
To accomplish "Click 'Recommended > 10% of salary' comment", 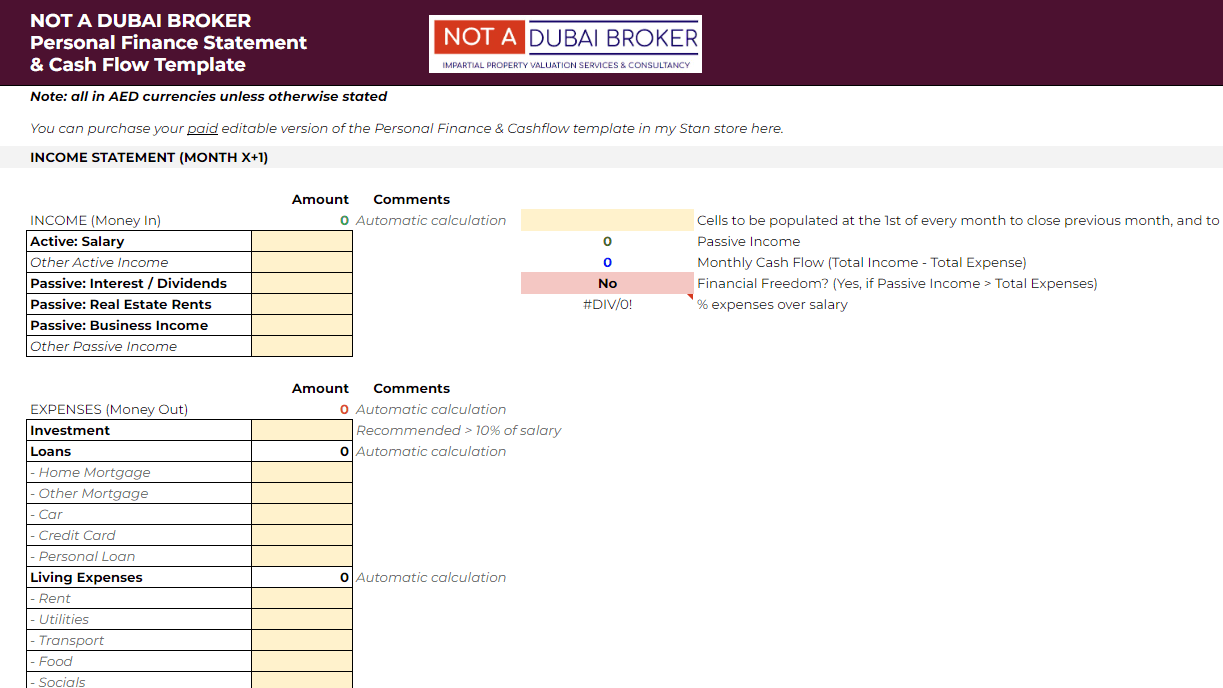I will point(458,430).
